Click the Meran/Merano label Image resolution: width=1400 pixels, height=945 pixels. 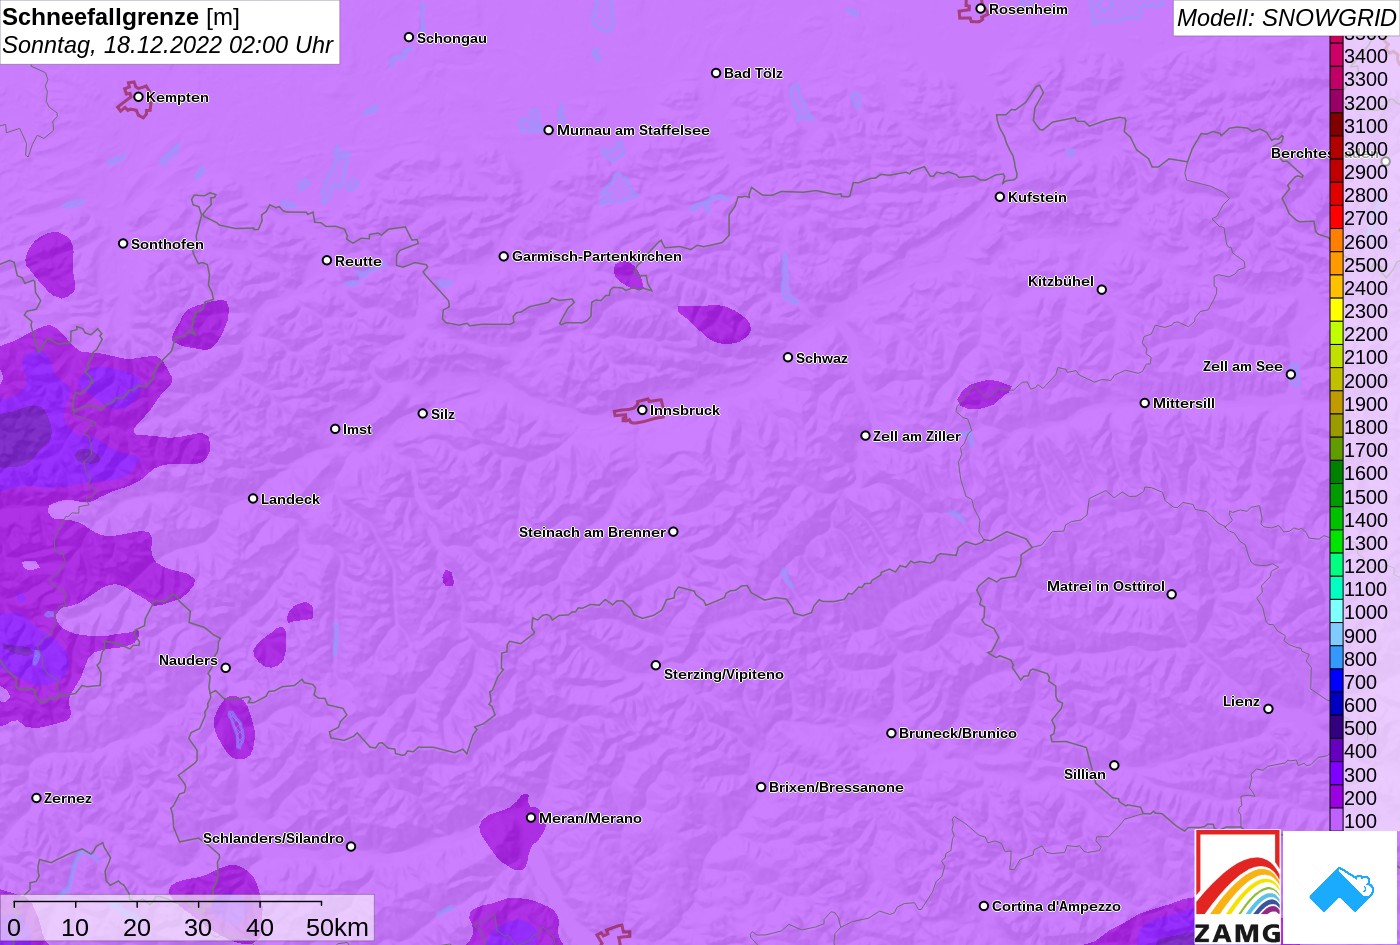[590, 818]
